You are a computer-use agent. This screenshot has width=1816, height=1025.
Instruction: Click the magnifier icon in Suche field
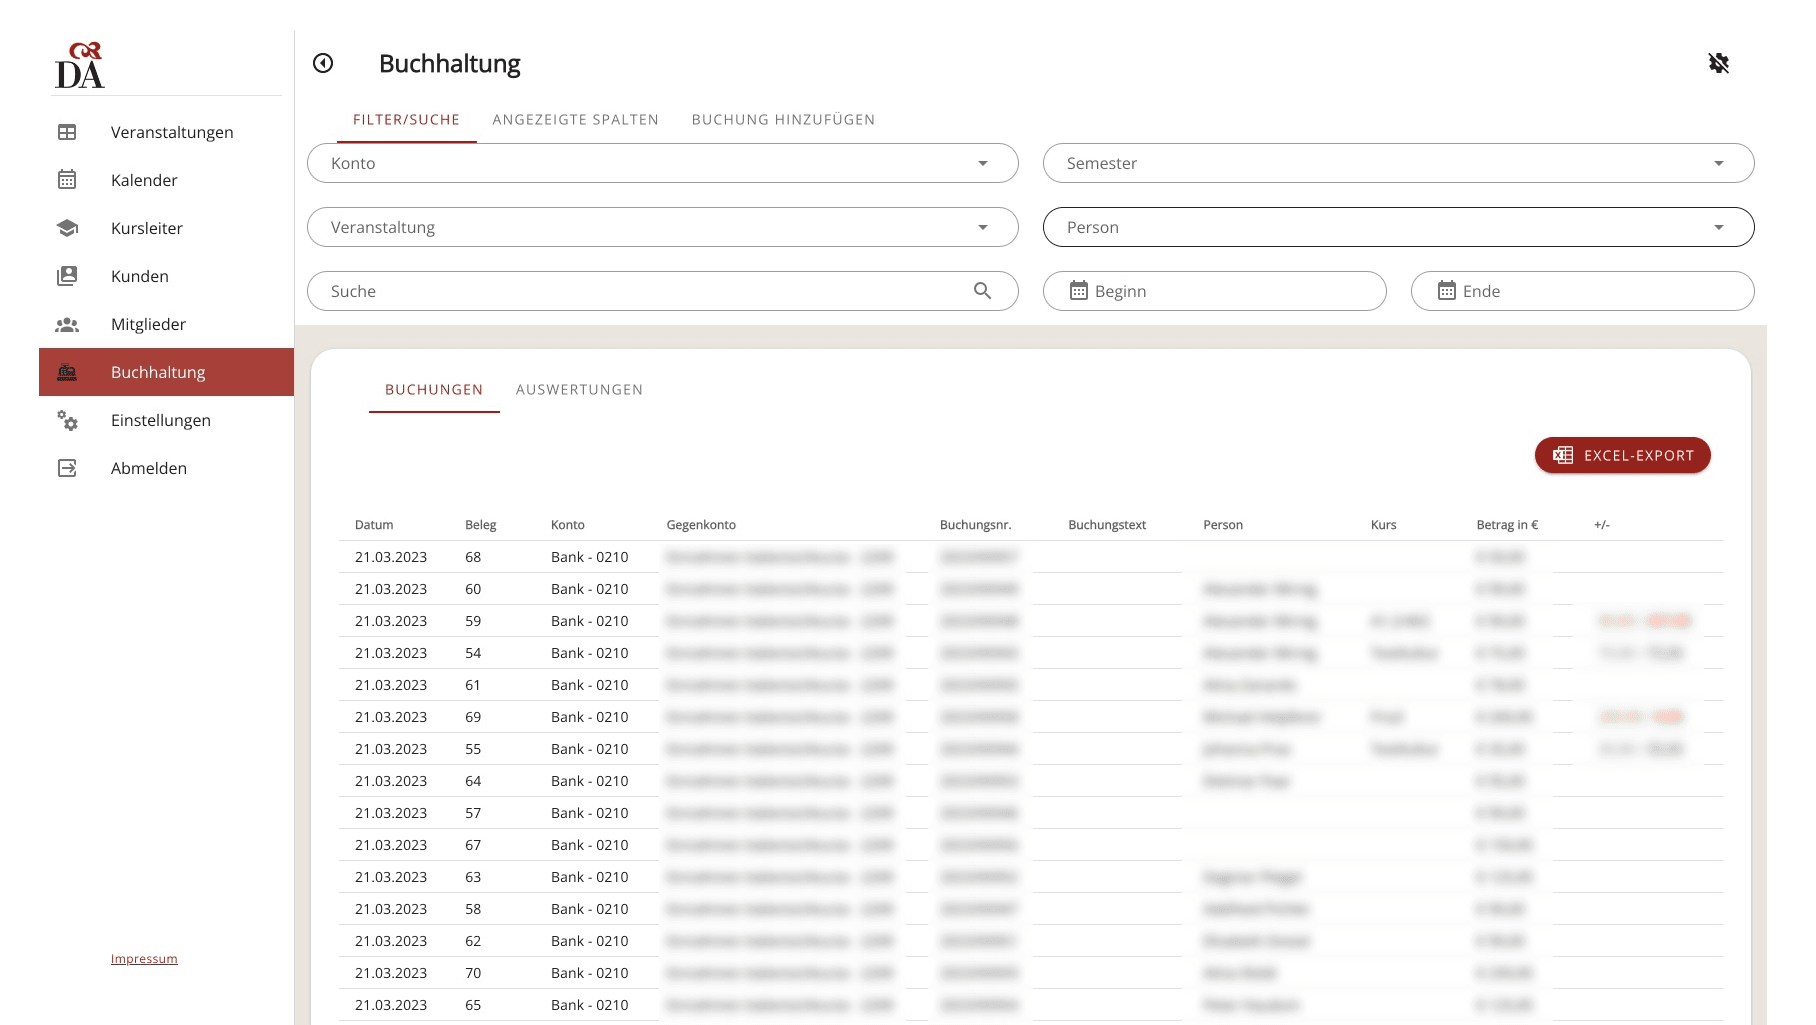pos(982,291)
